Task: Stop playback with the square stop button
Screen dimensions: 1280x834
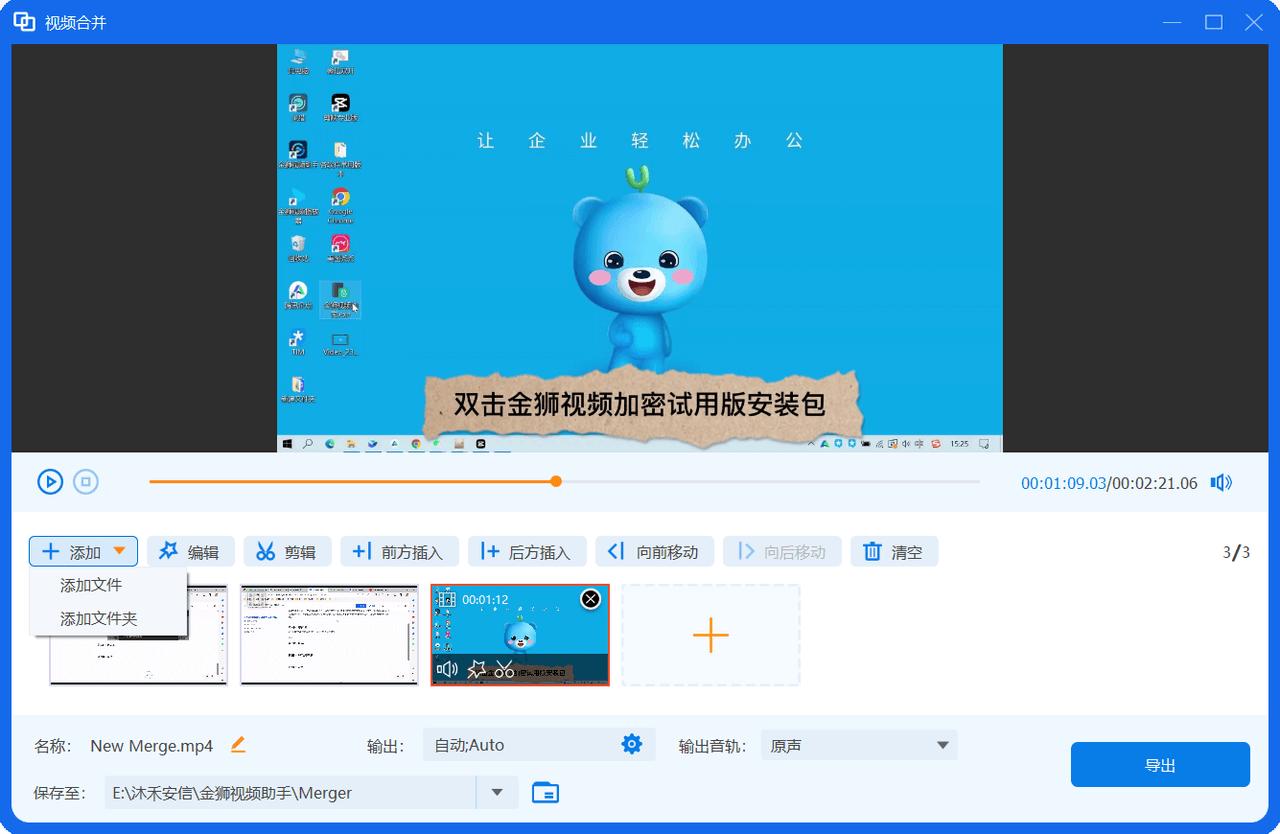Action: (x=86, y=481)
